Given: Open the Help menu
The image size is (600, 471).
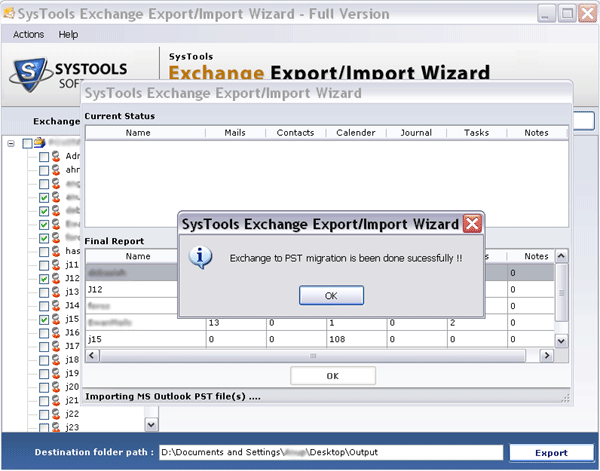Looking at the screenshot, I should click(68, 34).
